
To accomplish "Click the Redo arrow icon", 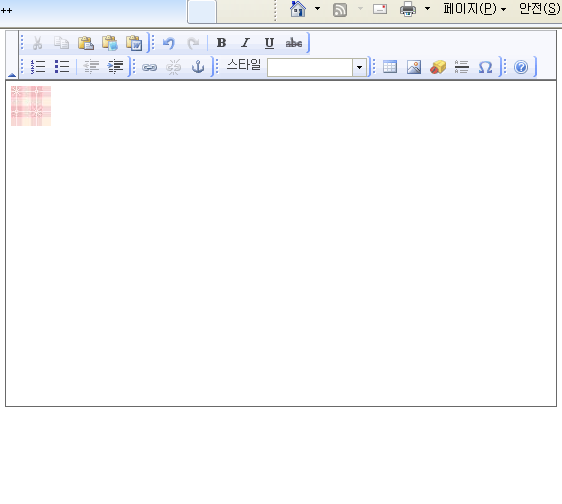I will [x=193, y=43].
